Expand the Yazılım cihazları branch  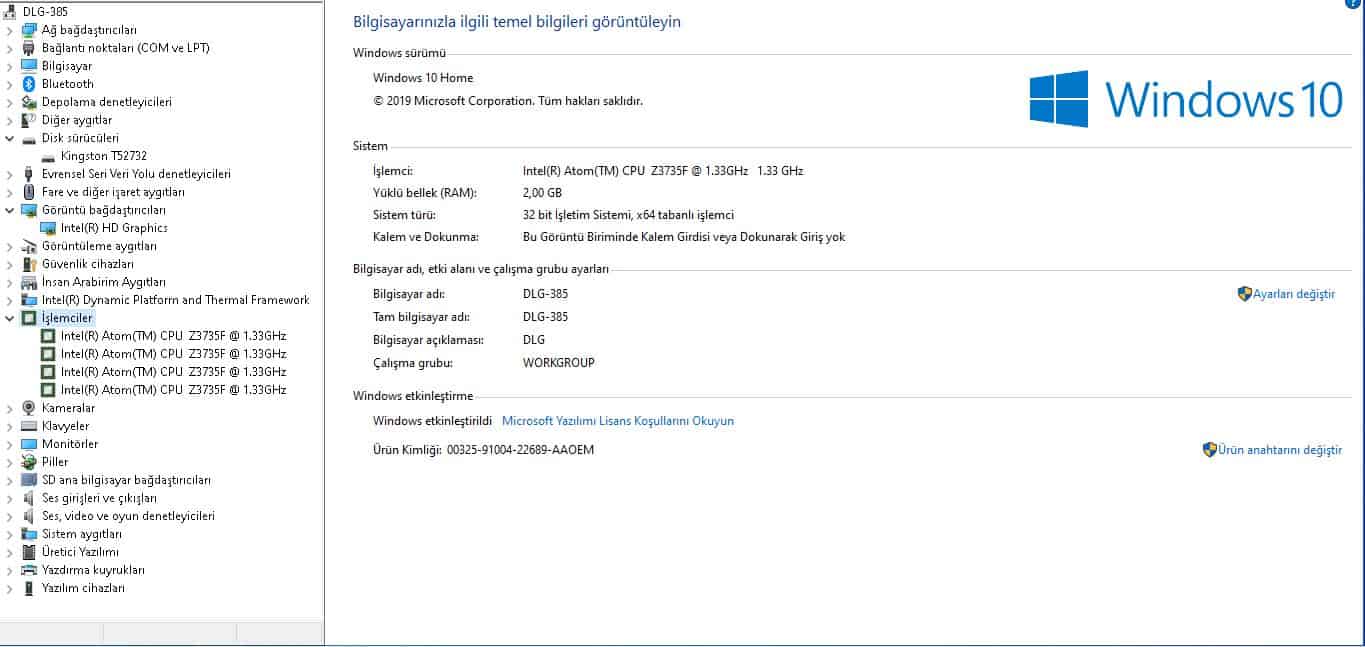[x=9, y=588]
